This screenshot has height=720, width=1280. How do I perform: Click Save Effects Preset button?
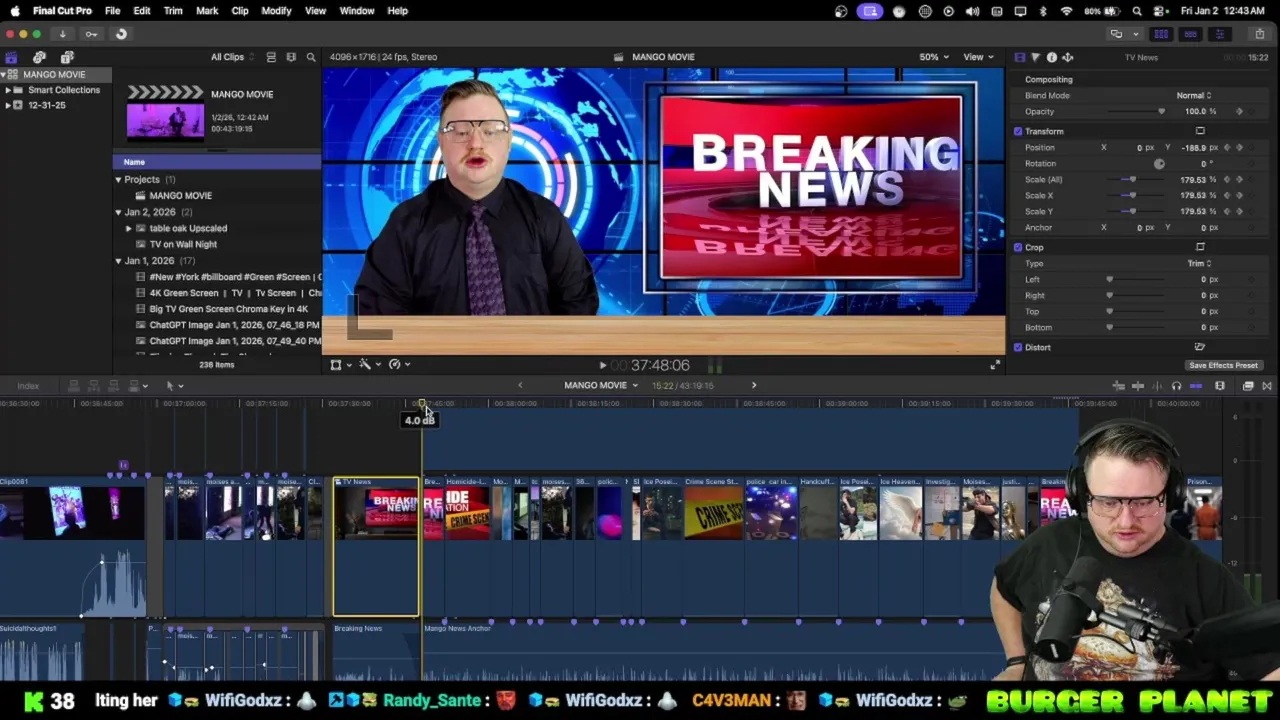click(x=1223, y=365)
